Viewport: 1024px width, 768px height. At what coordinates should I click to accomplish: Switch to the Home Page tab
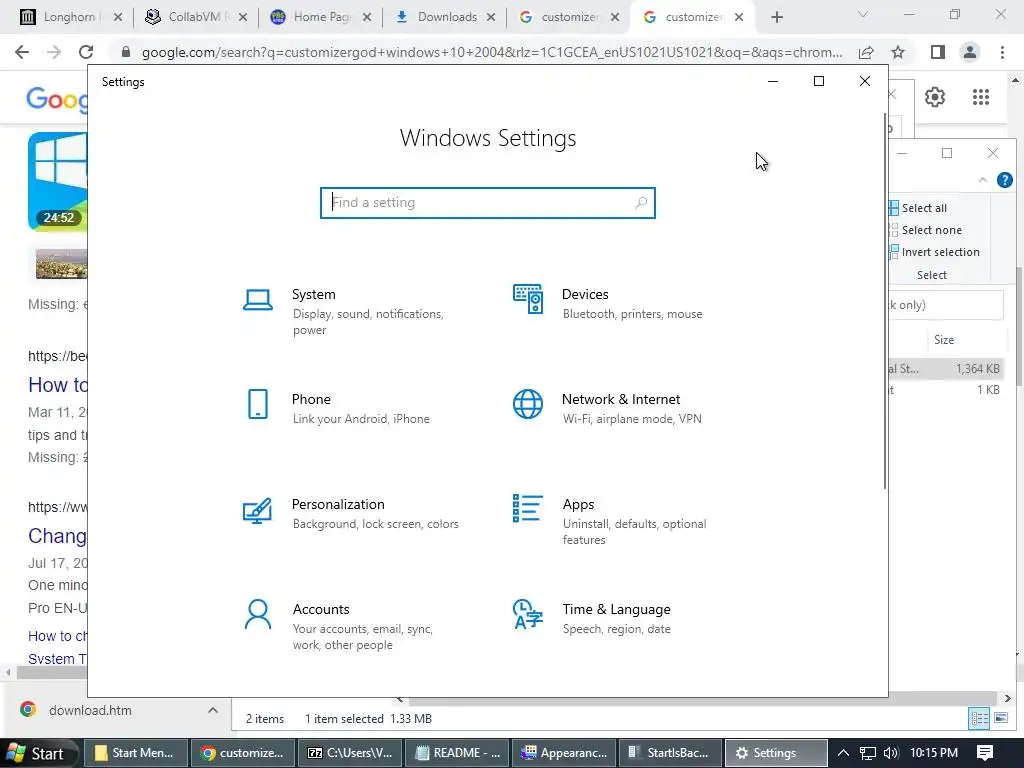[x=320, y=17]
